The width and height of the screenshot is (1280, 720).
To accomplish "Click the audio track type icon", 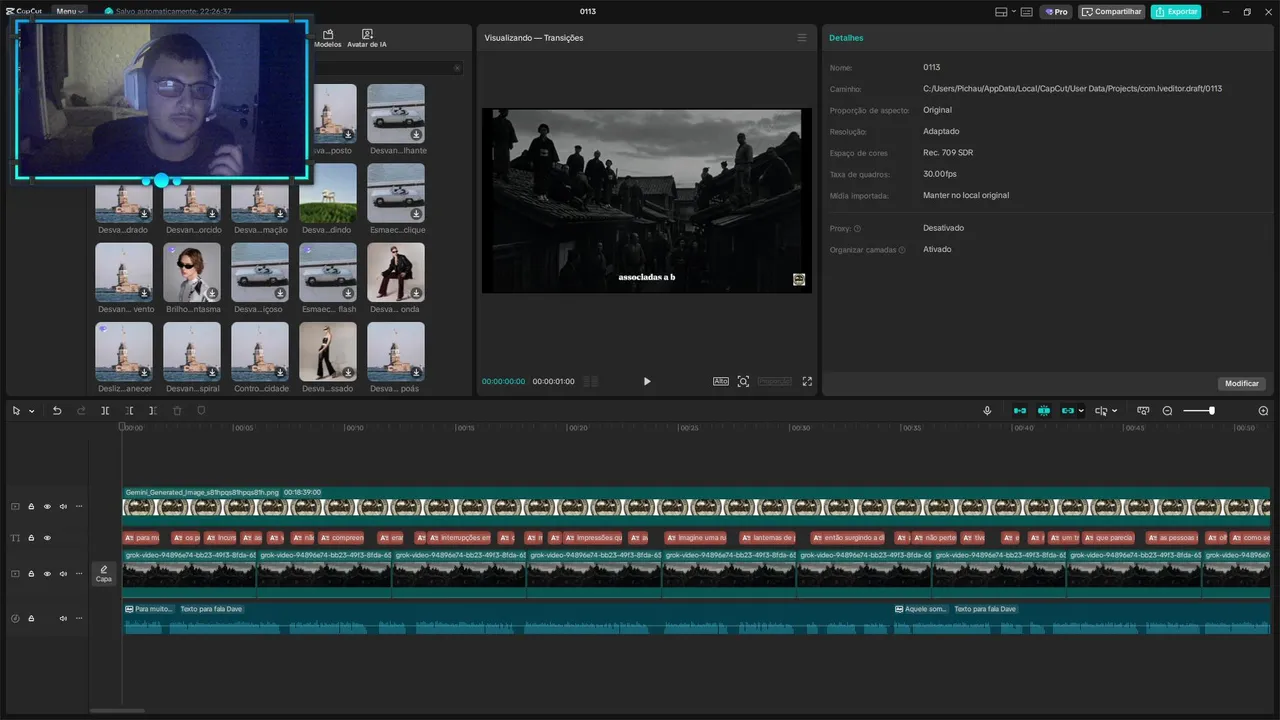I will (15, 618).
